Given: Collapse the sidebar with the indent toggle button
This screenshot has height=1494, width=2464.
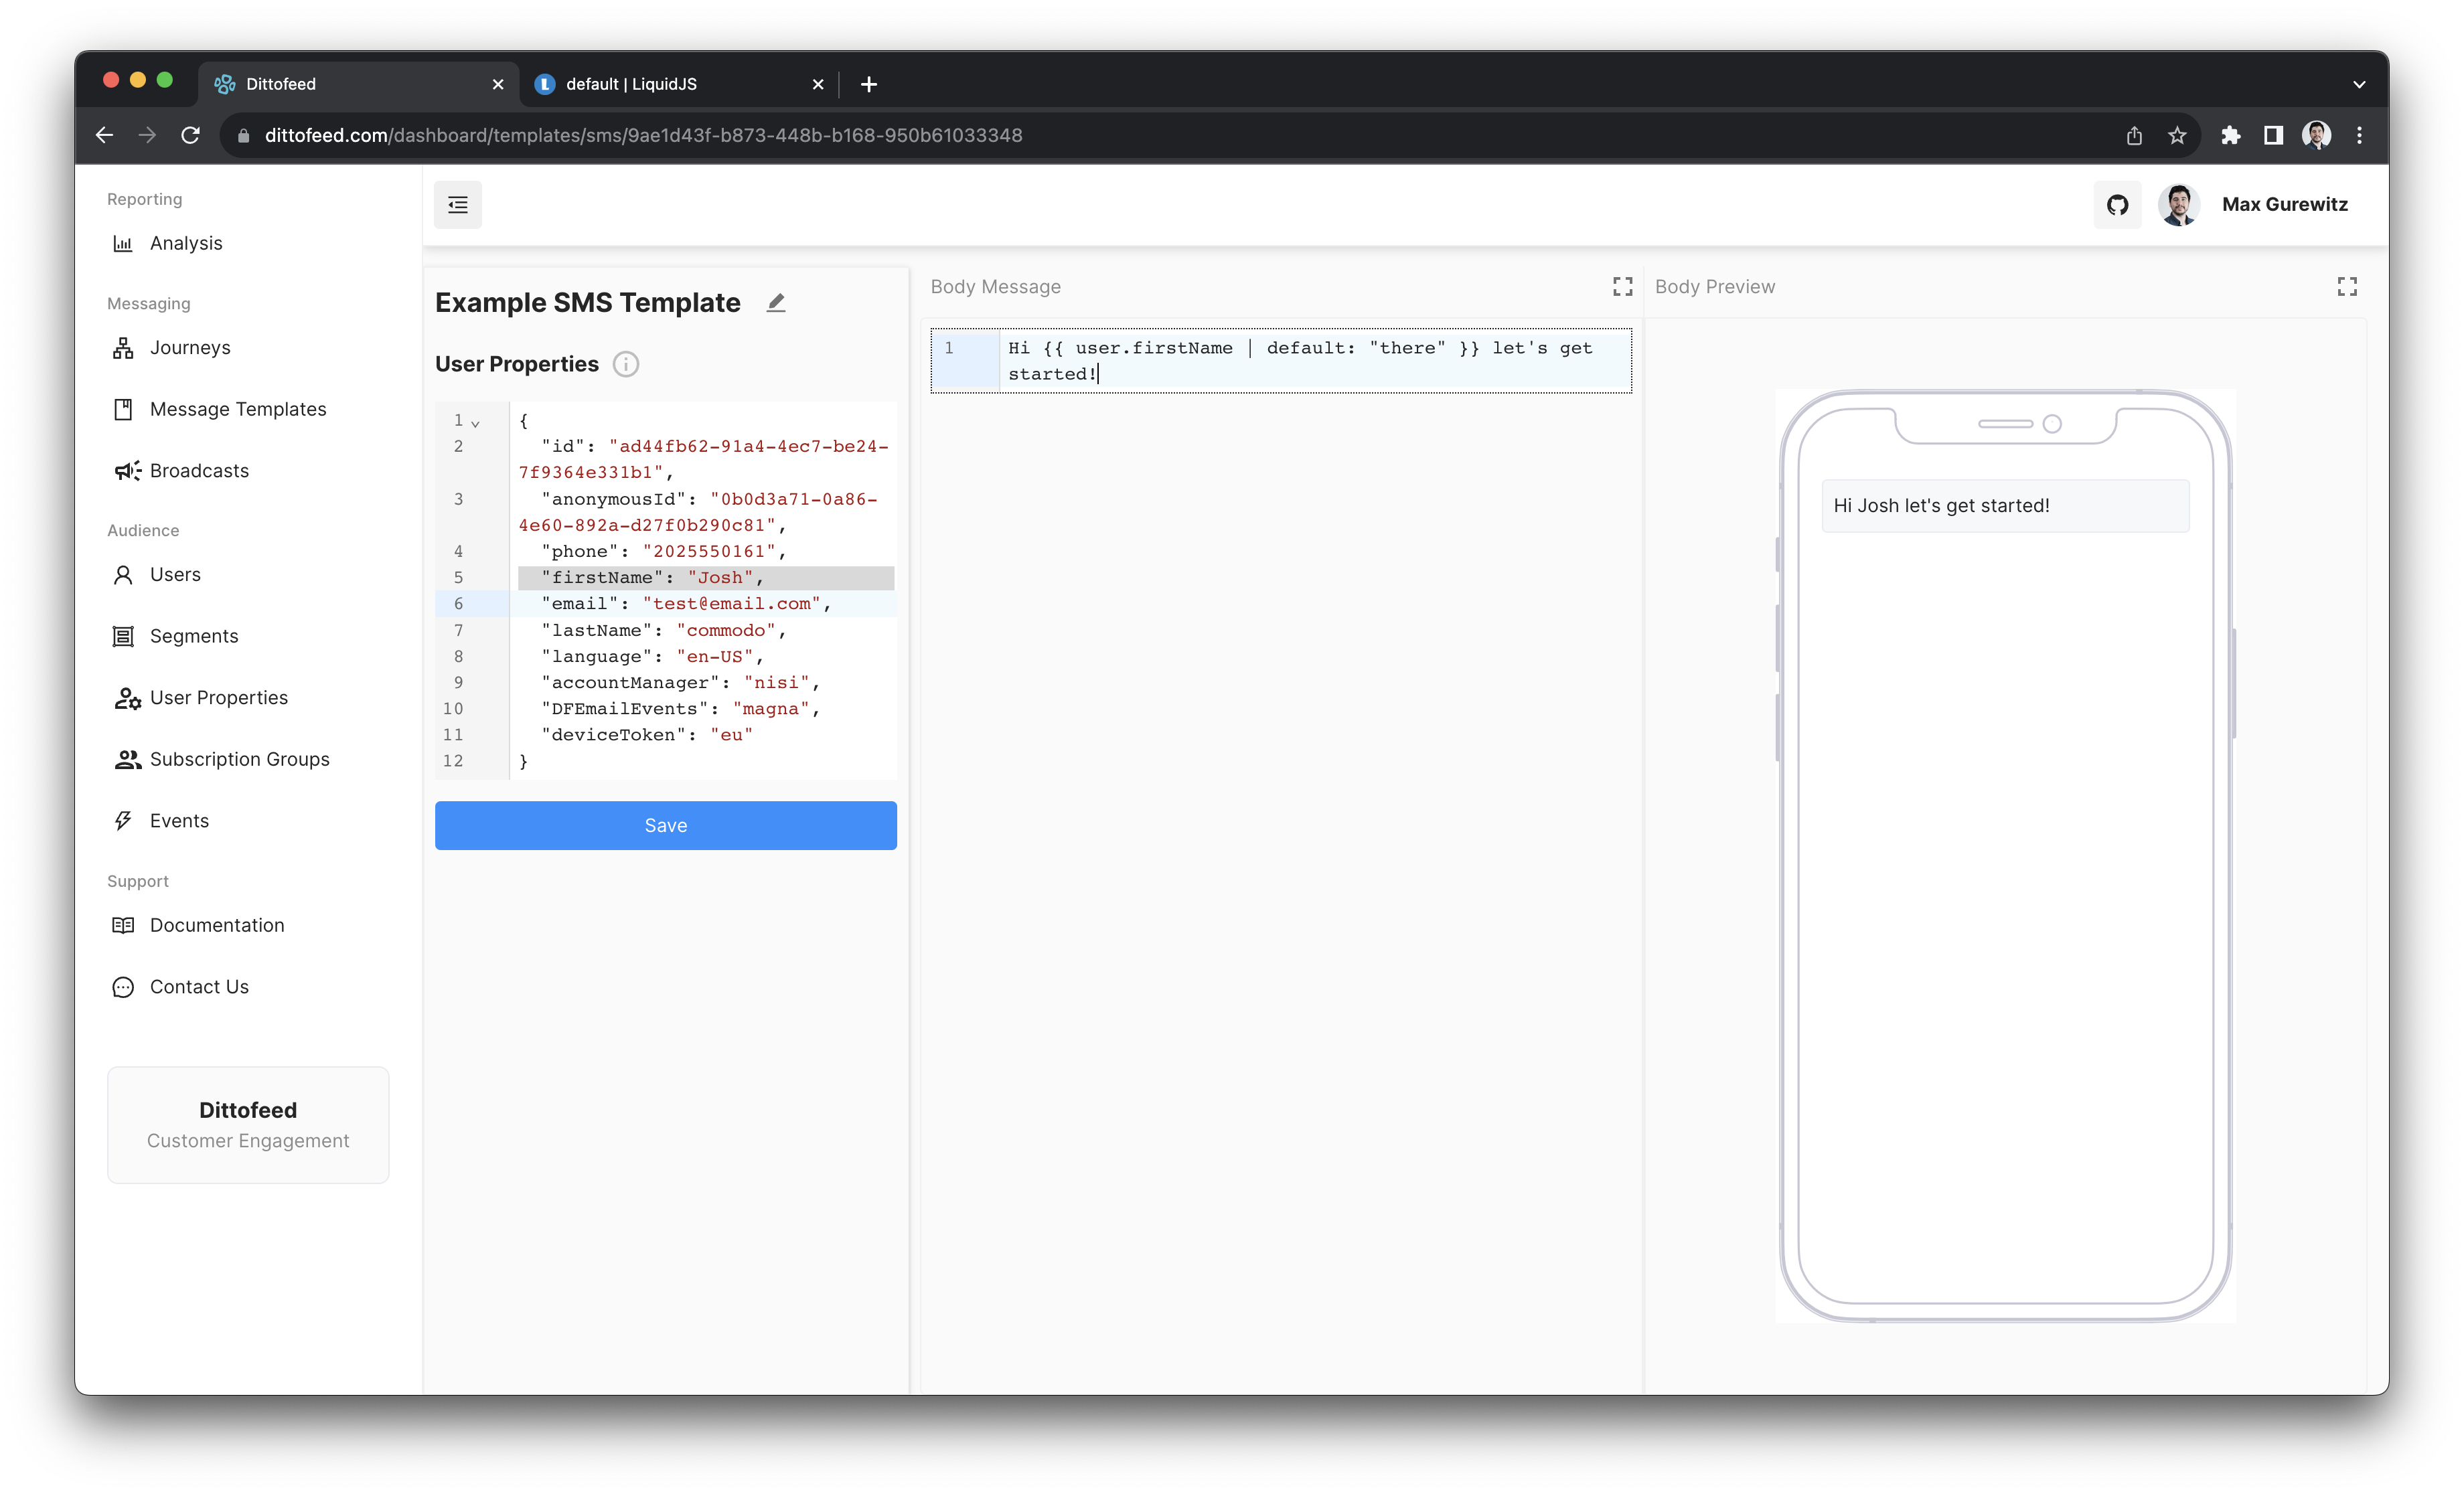Looking at the screenshot, I should click(x=458, y=204).
